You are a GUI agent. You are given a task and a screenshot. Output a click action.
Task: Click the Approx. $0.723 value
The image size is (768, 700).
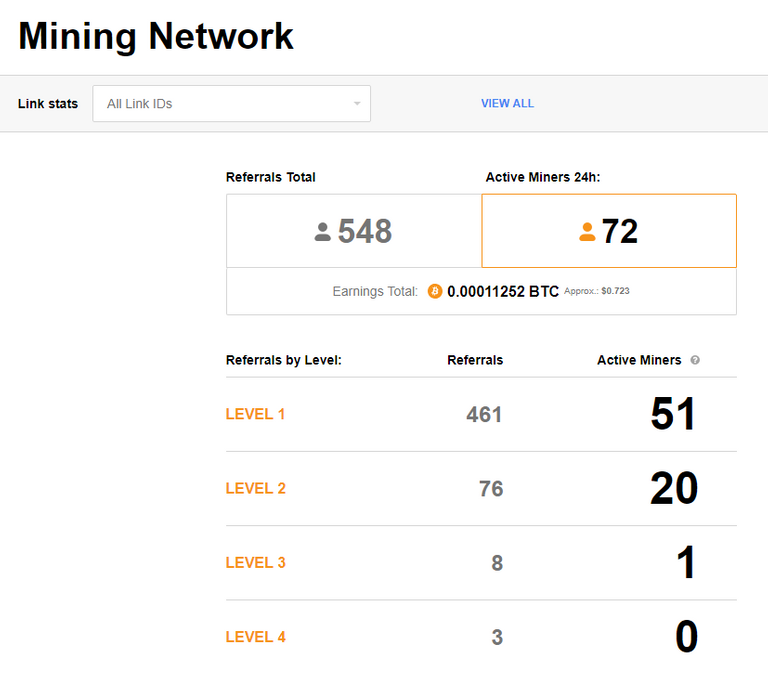click(x=597, y=291)
